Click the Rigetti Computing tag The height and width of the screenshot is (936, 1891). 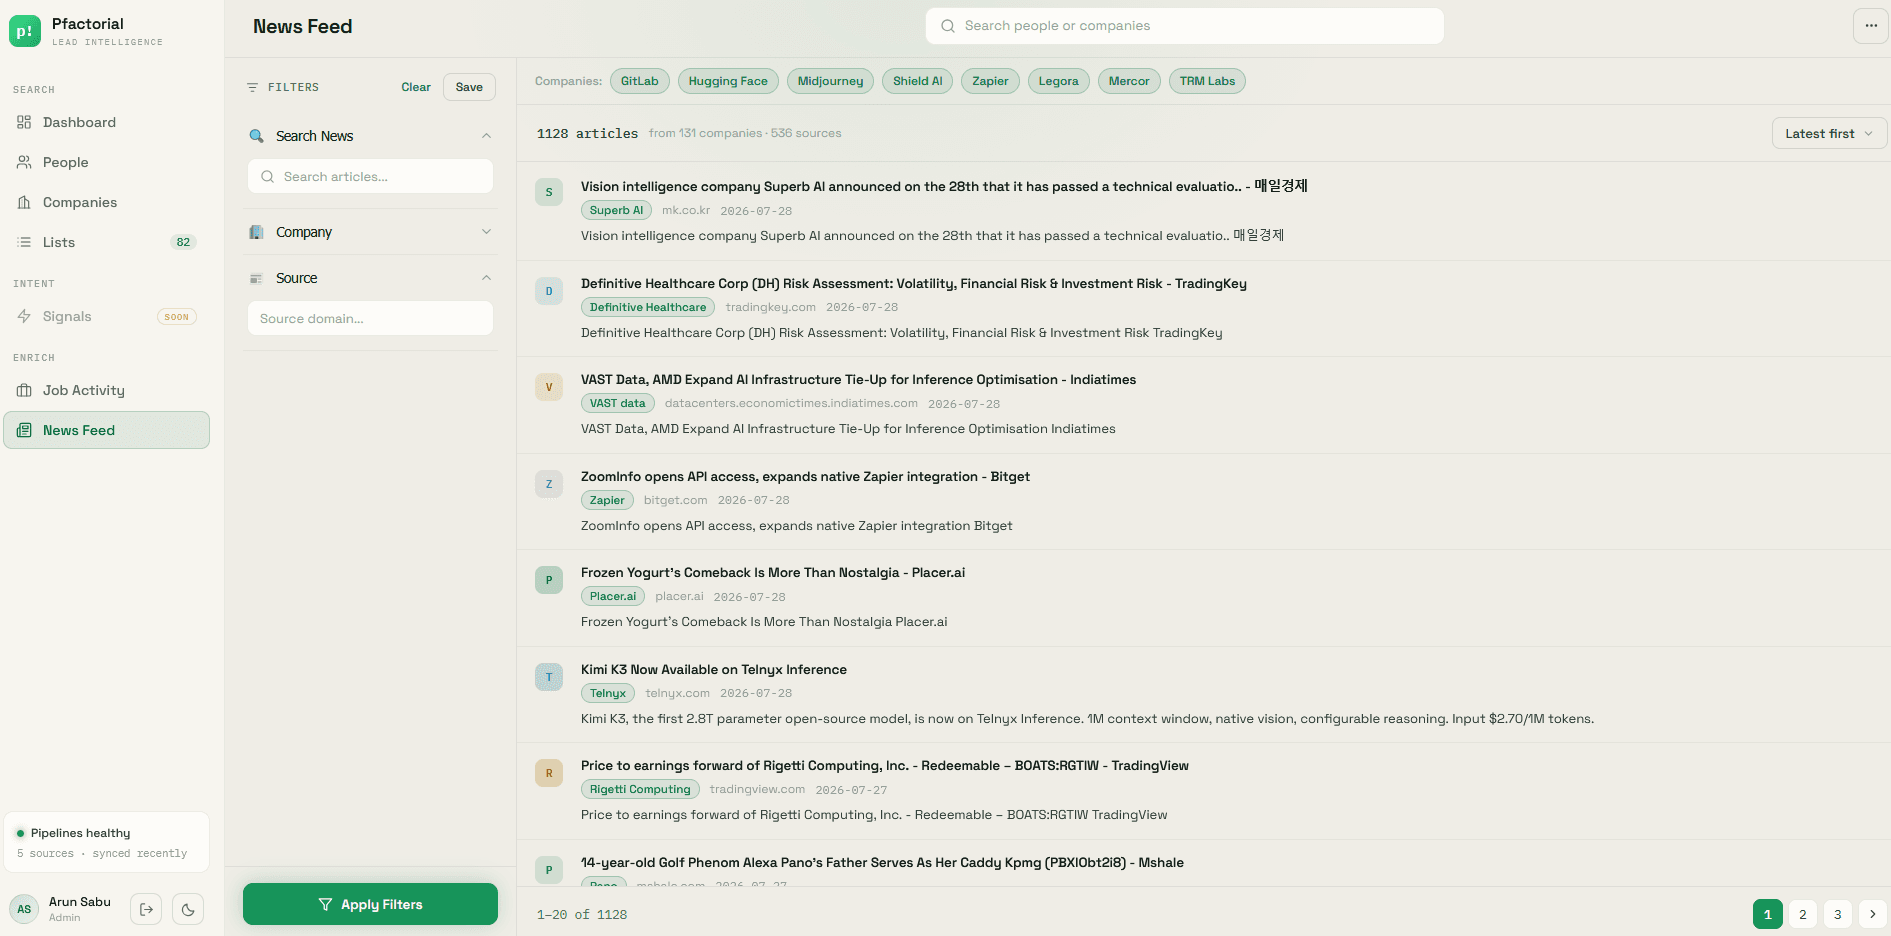coord(640,789)
